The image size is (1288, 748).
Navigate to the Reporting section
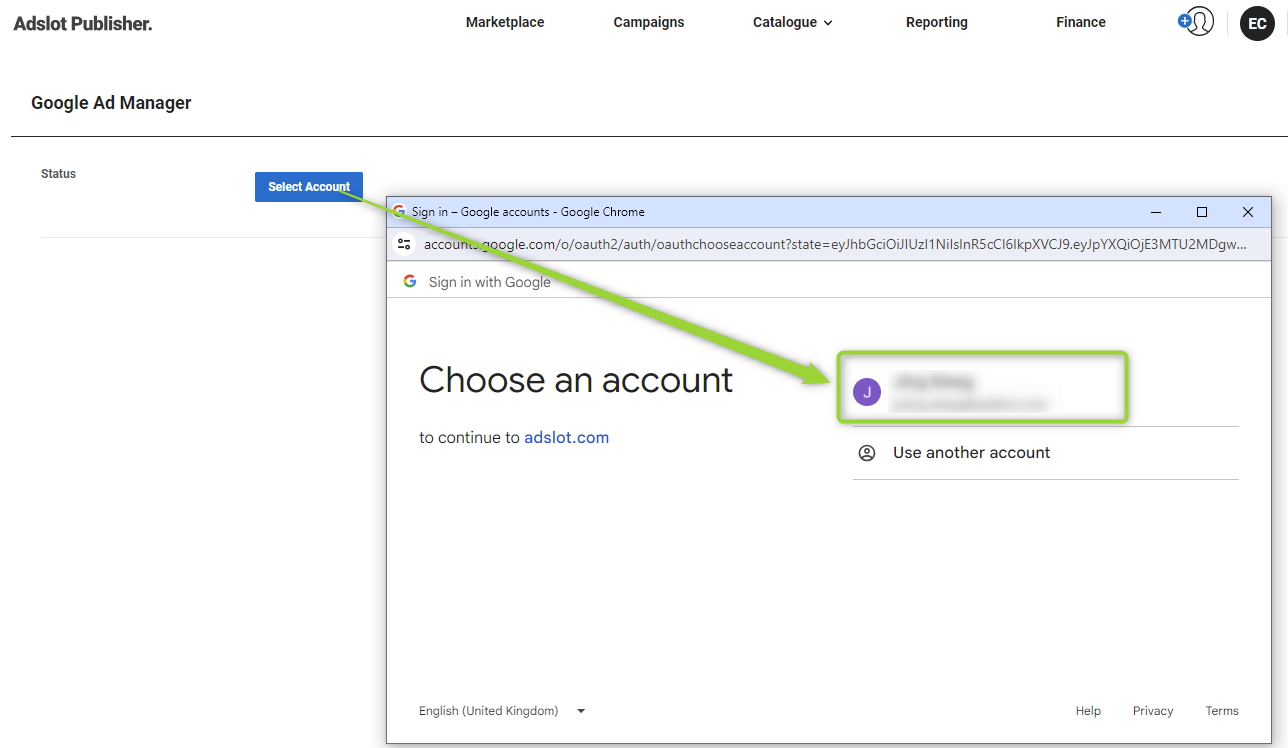936,22
